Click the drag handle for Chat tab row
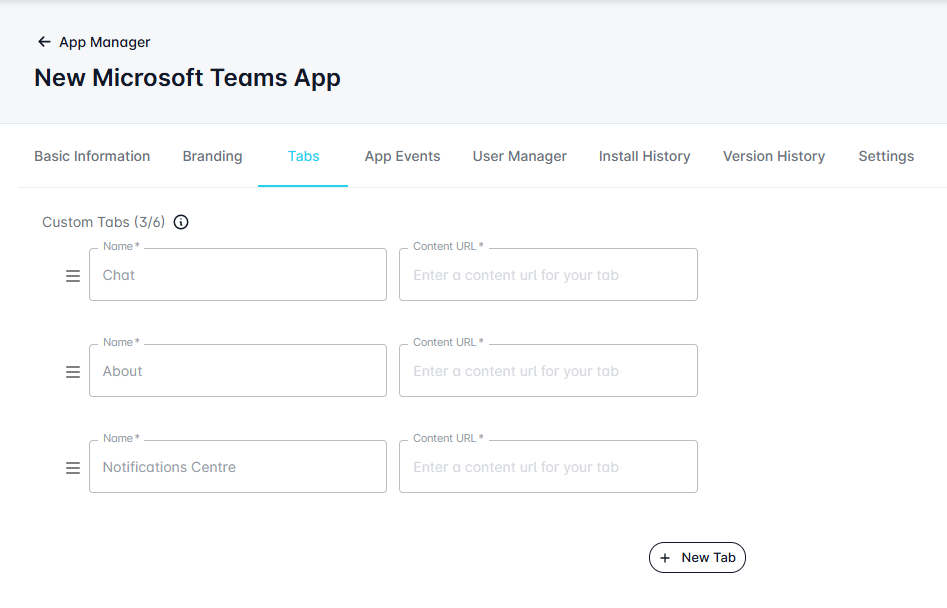The height and width of the screenshot is (608, 947). tap(73, 276)
